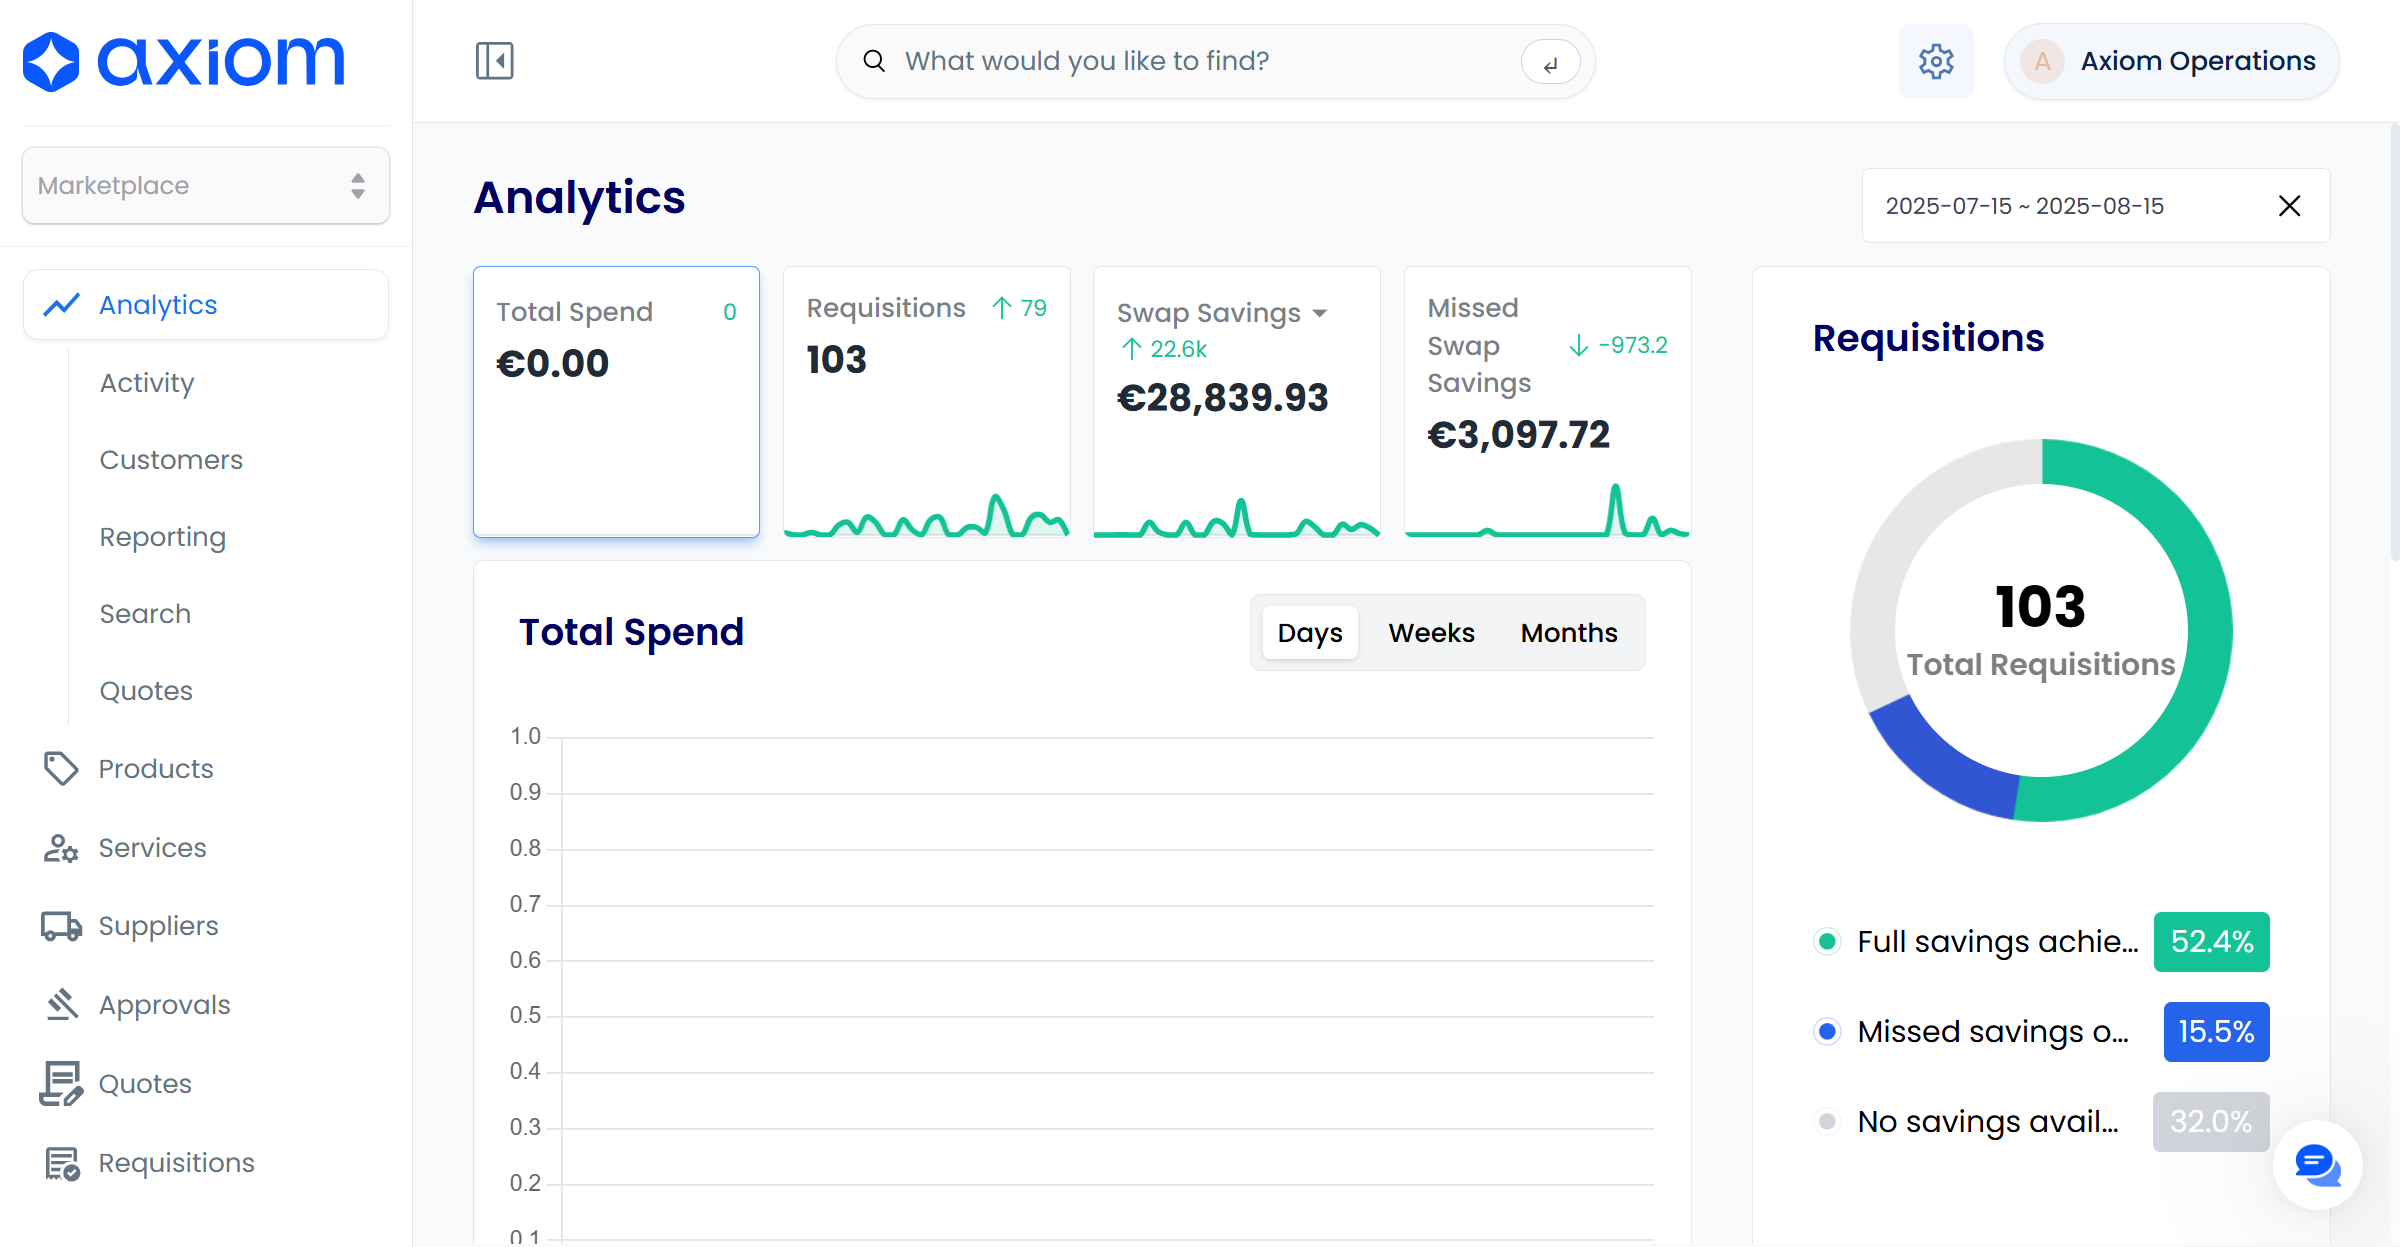Open the Axiom Operations account button

[x=2171, y=62]
